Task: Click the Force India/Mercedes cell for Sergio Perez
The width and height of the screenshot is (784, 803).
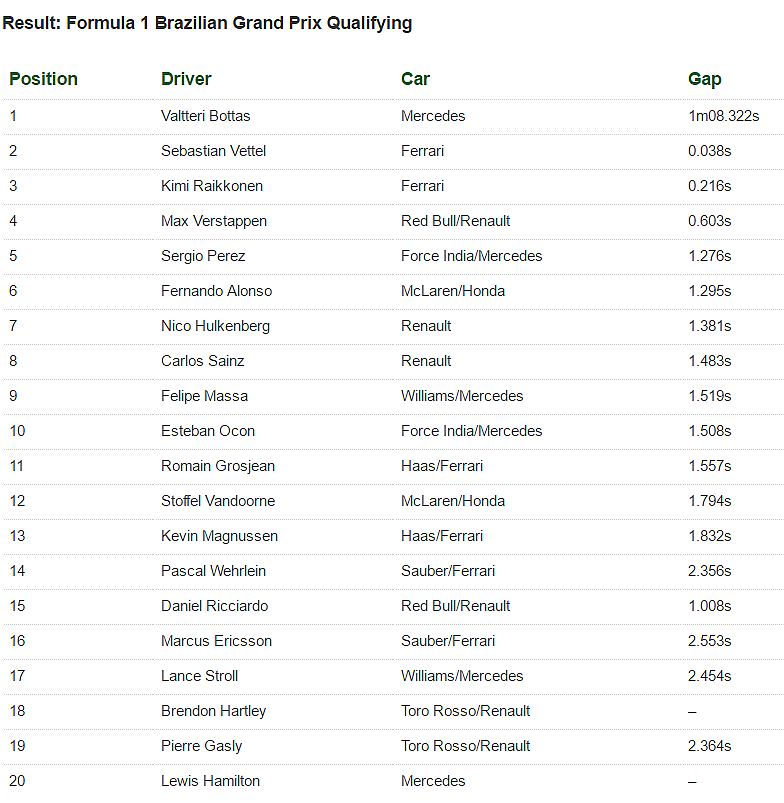Action: 471,256
